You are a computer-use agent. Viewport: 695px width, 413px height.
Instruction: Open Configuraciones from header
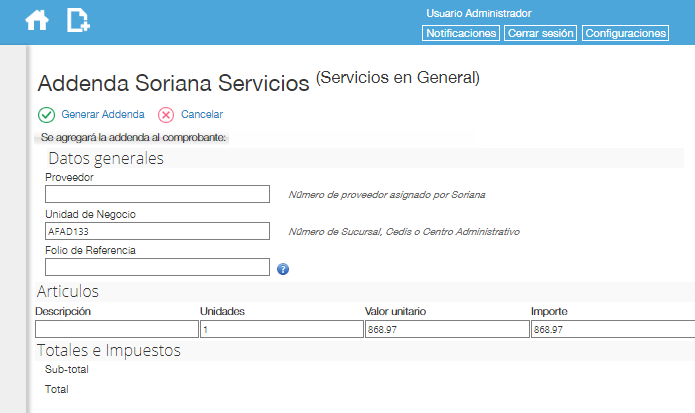click(625, 33)
